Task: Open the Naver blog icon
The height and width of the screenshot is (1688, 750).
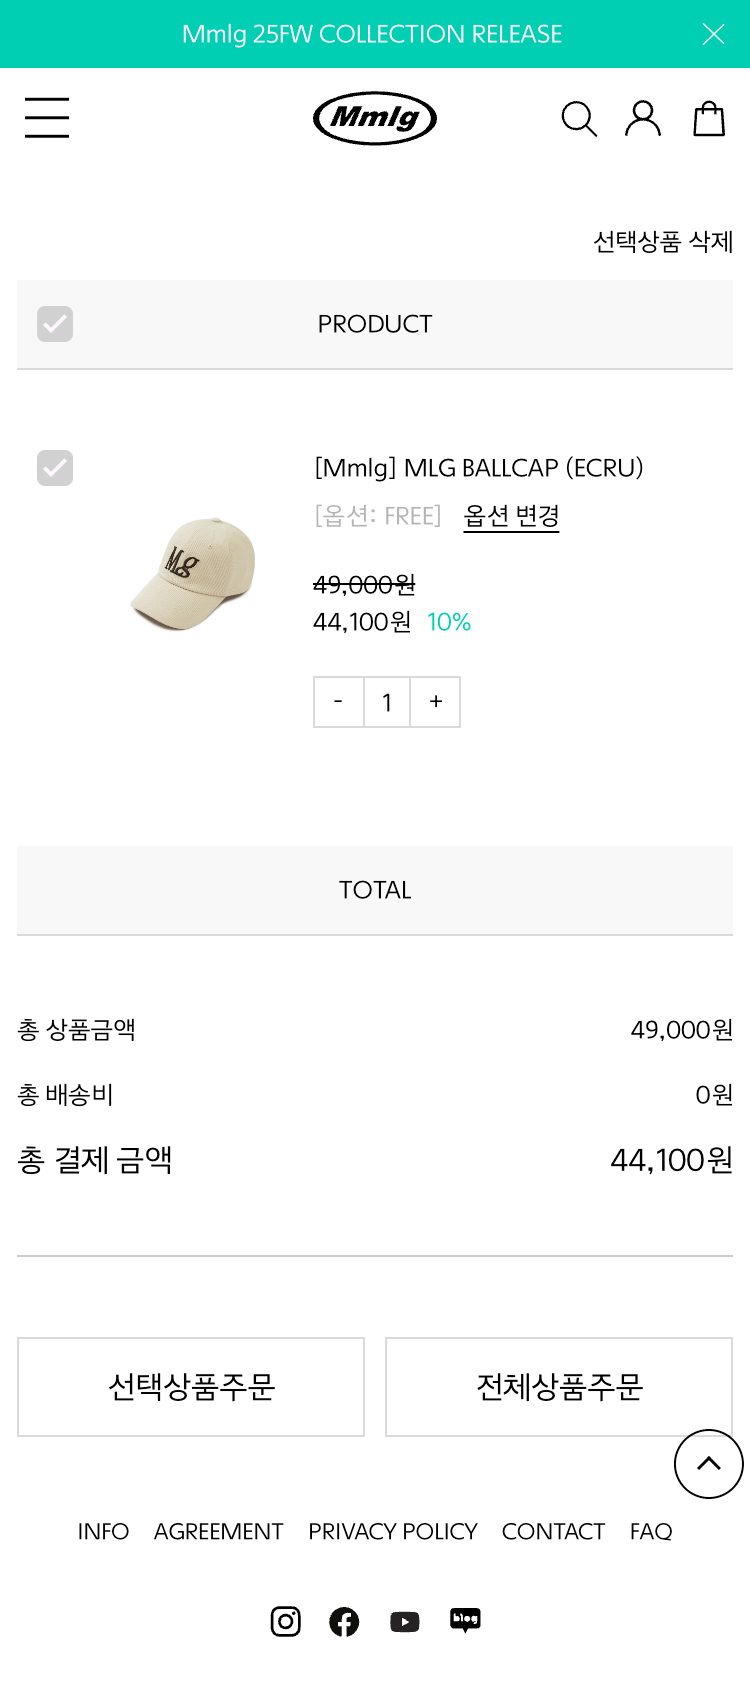Action: click(465, 1620)
